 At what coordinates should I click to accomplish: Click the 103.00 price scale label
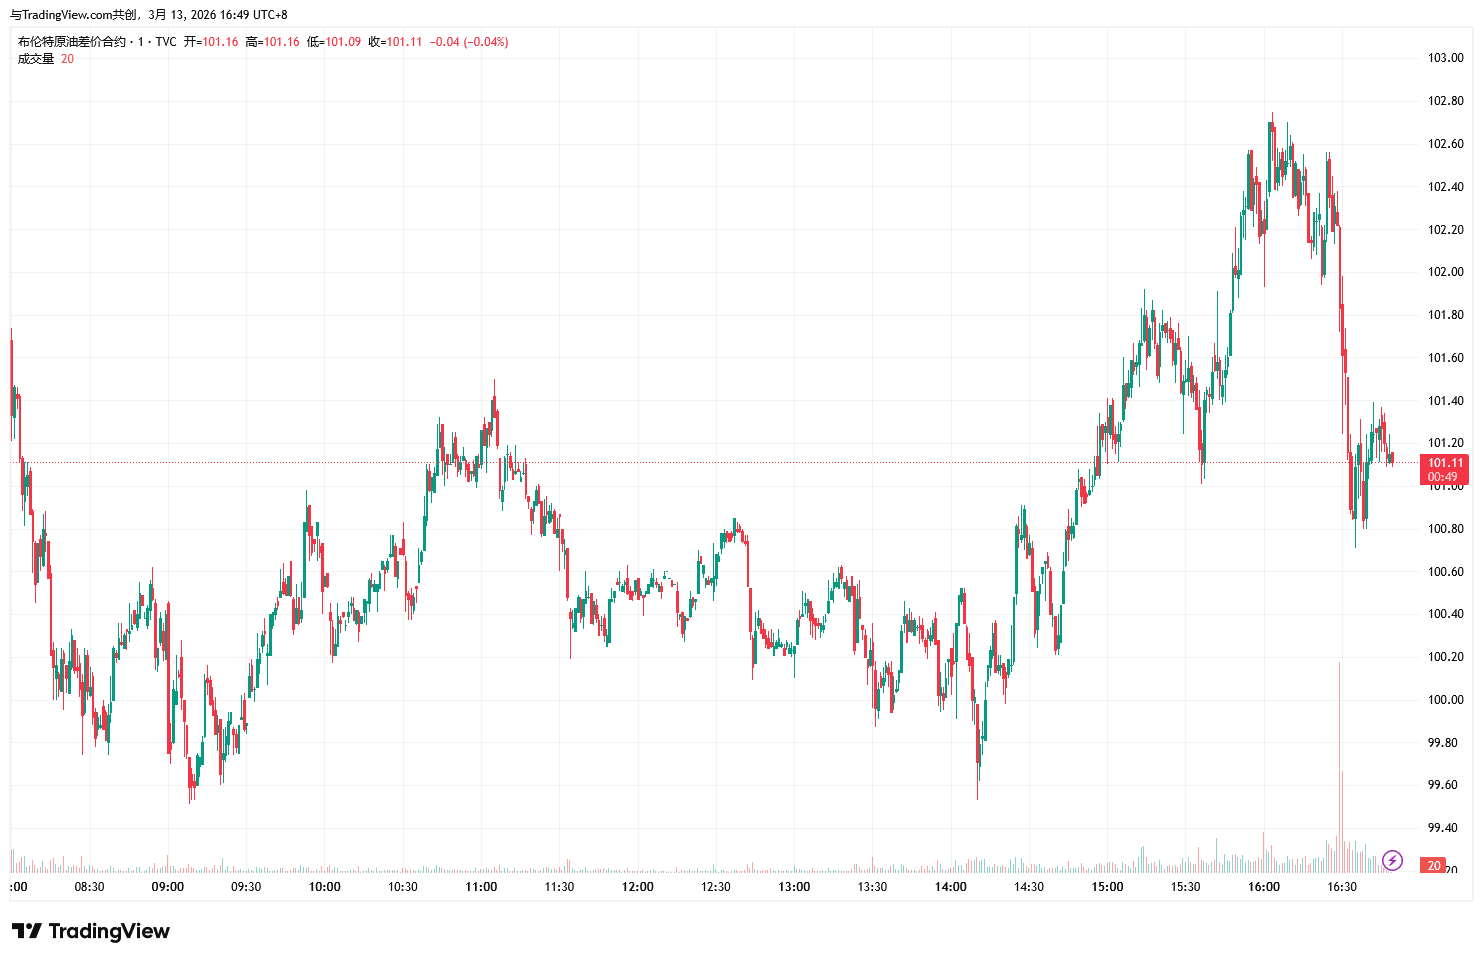[x=1445, y=58]
